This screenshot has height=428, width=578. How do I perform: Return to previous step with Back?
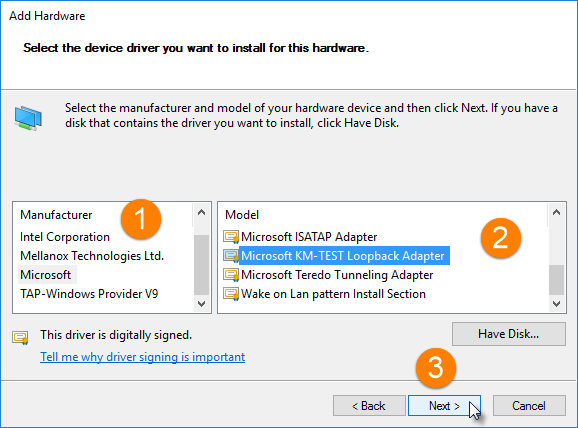[369, 406]
